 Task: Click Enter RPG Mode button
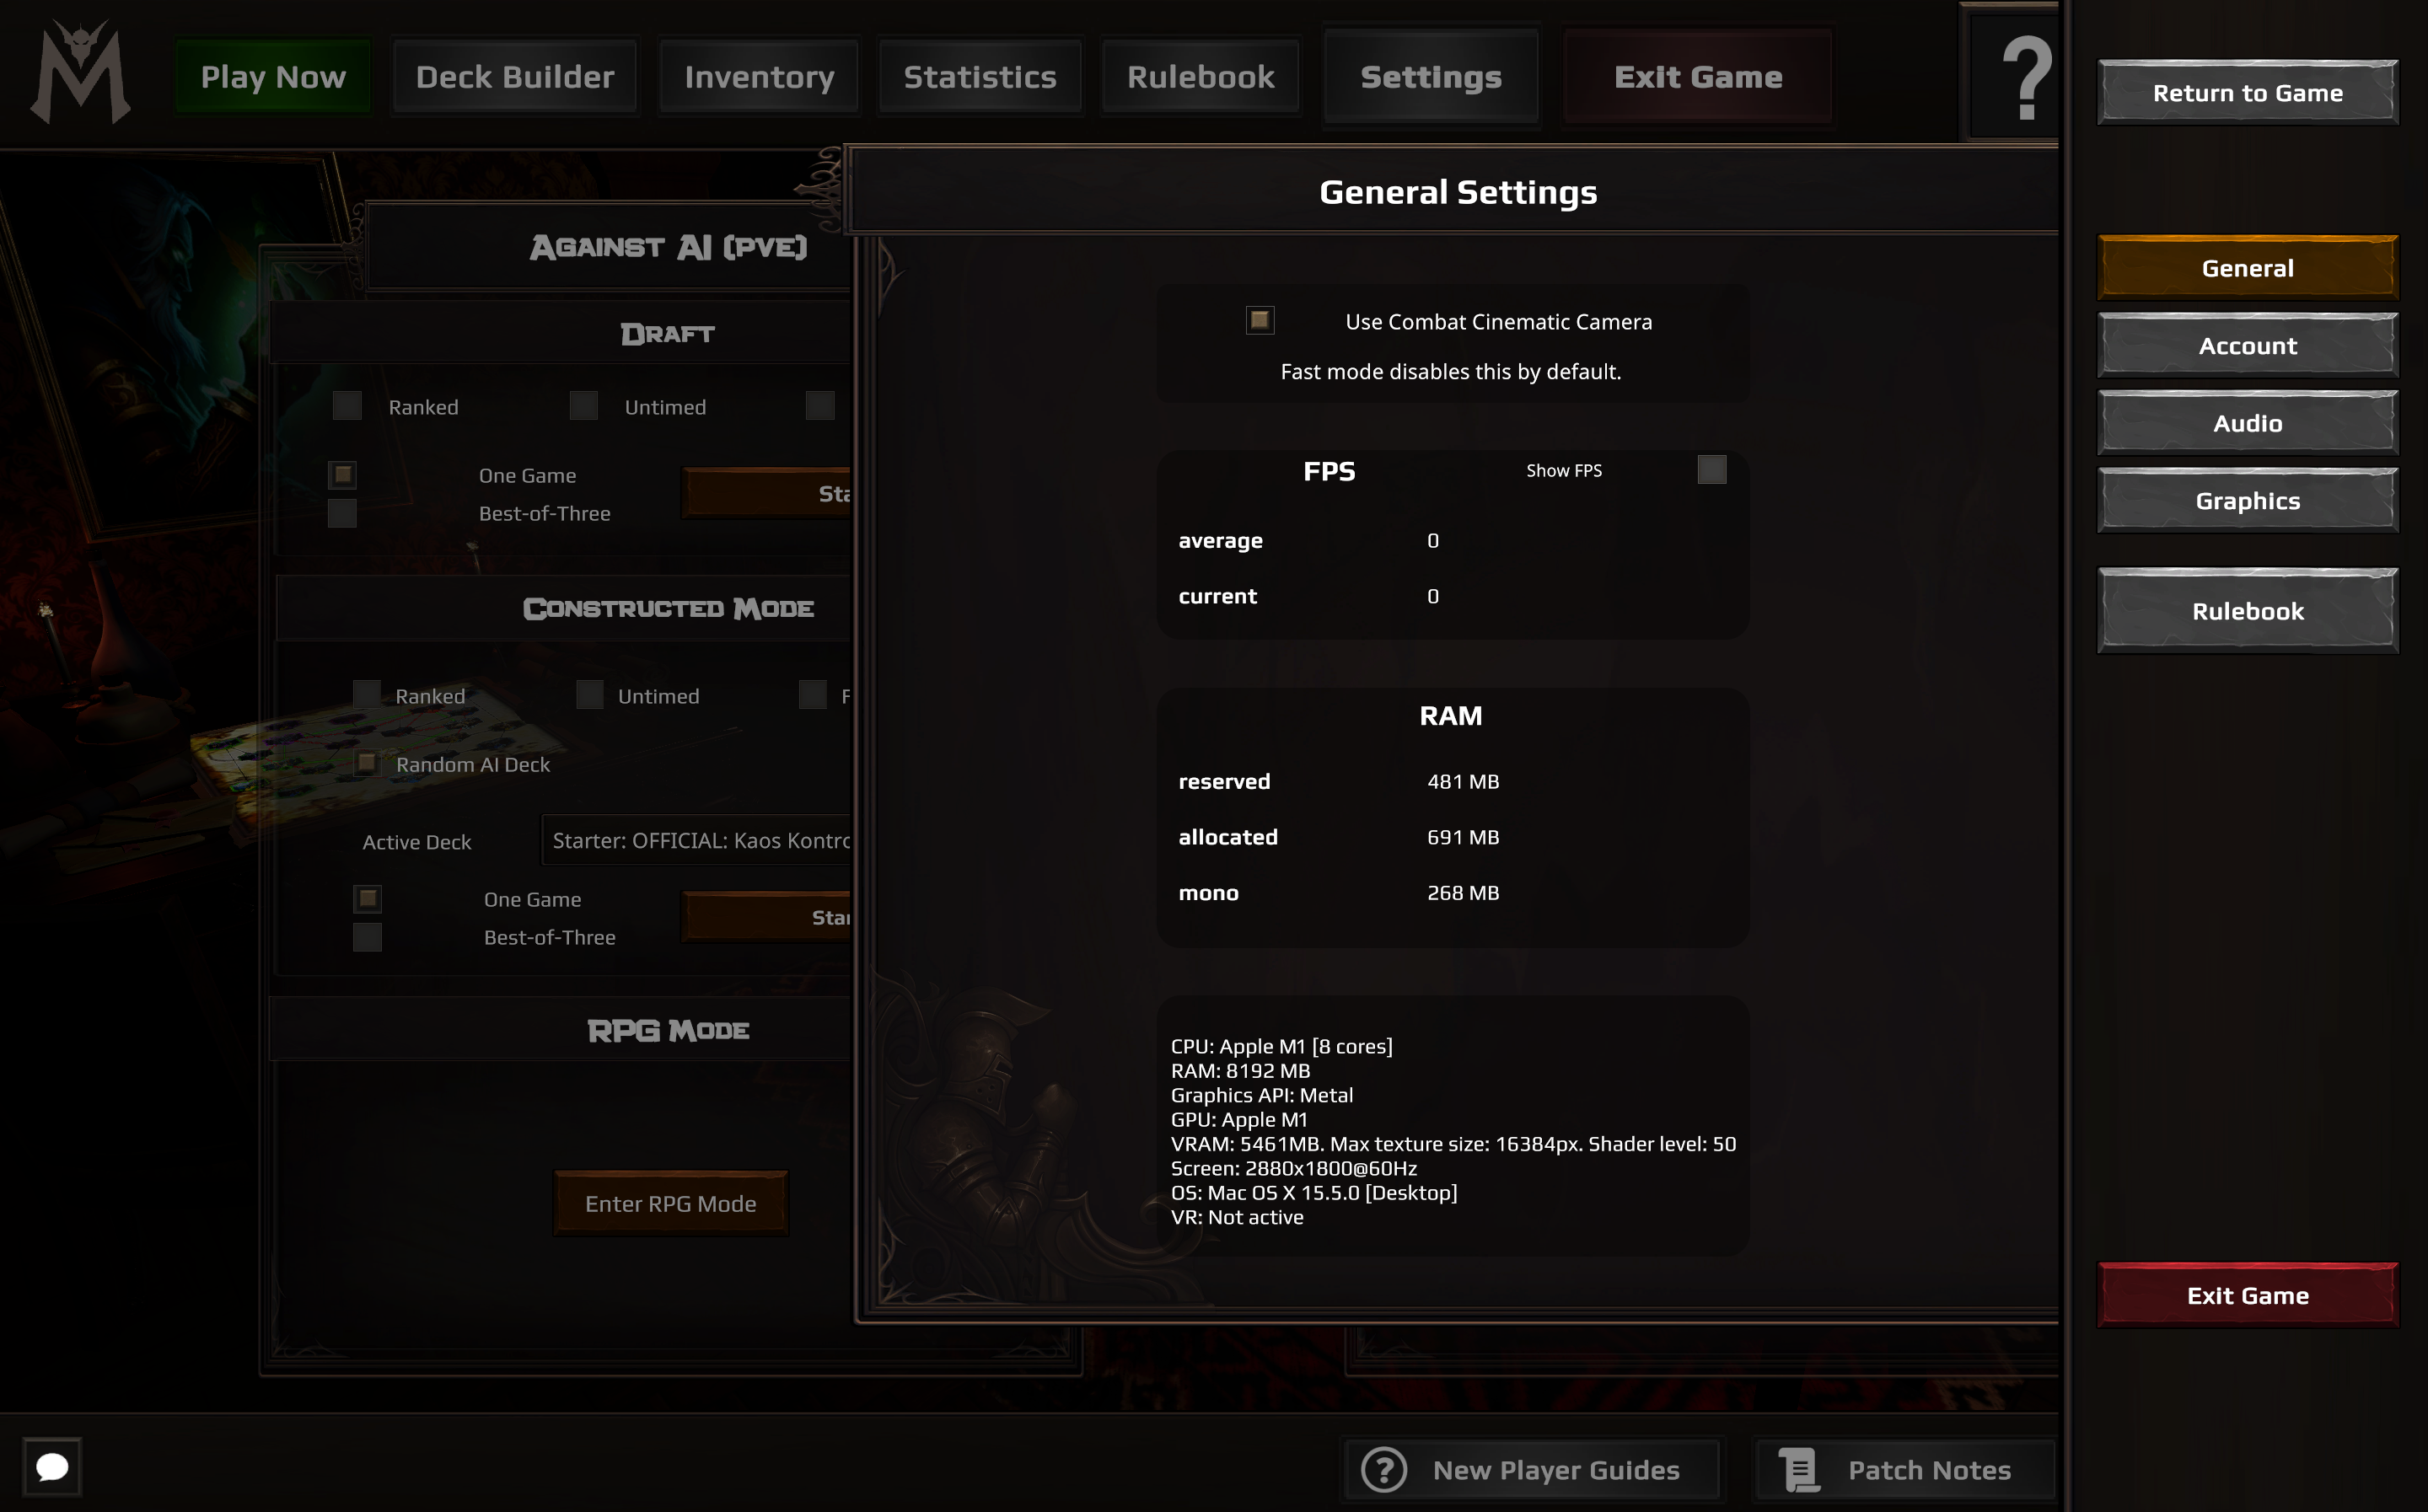[670, 1203]
